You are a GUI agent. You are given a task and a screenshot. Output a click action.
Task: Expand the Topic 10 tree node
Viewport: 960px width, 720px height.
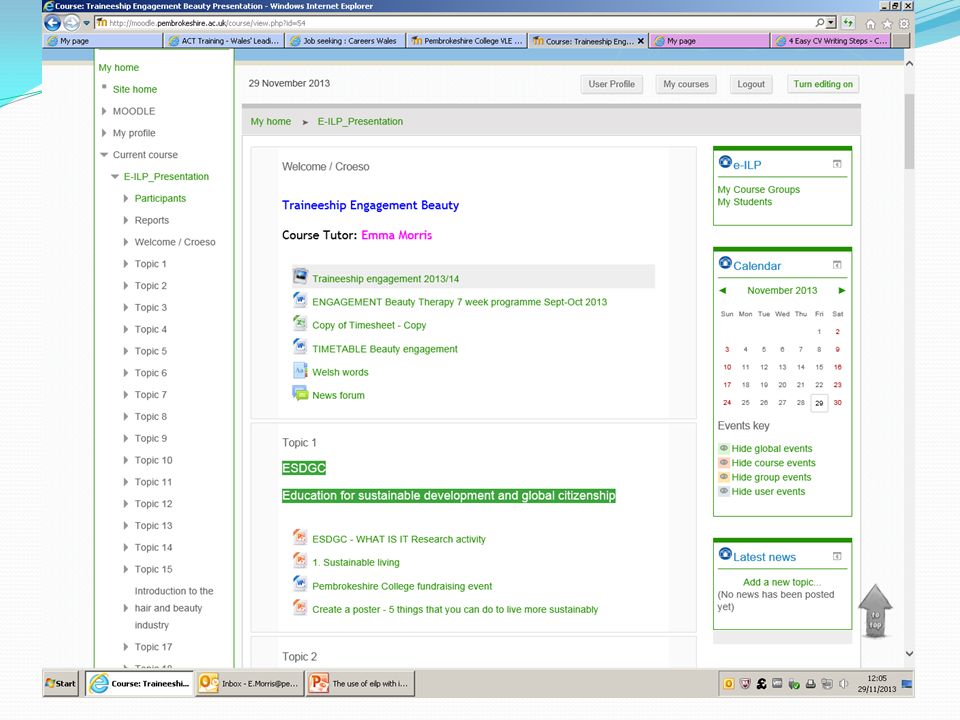pos(126,460)
